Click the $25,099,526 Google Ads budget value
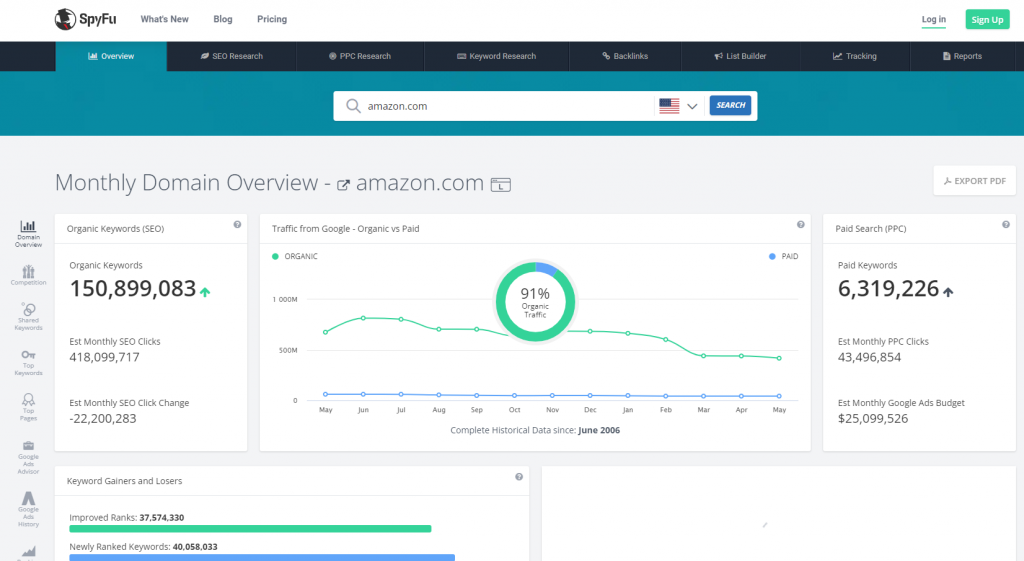The width and height of the screenshot is (1024, 561). tap(872, 419)
